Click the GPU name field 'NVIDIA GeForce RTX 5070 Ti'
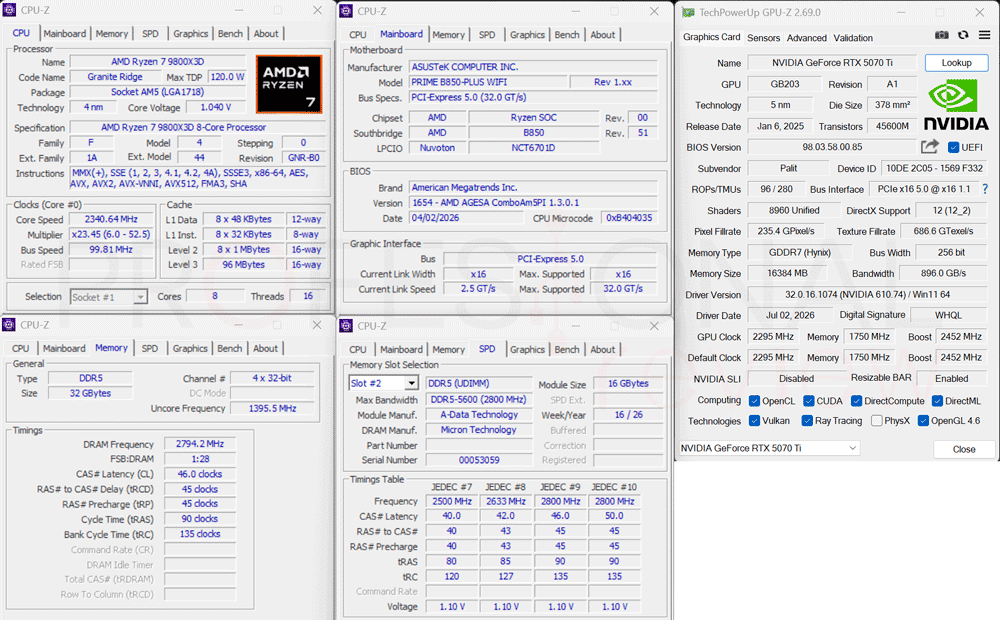The width and height of the screenshot is (1000, 620). [x=832, y=63]
